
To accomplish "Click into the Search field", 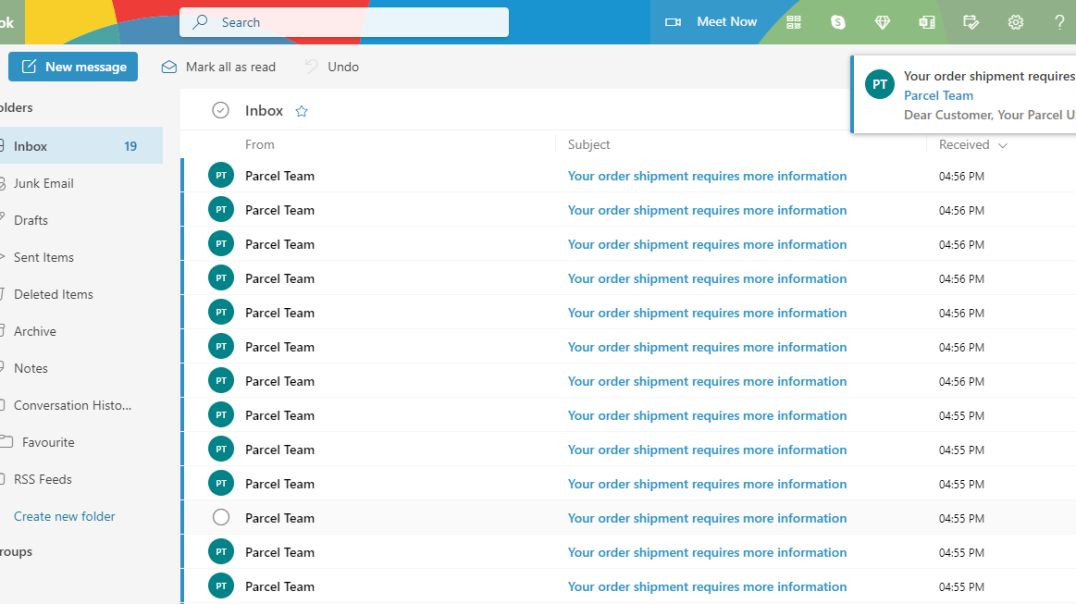I will [344, 21].
